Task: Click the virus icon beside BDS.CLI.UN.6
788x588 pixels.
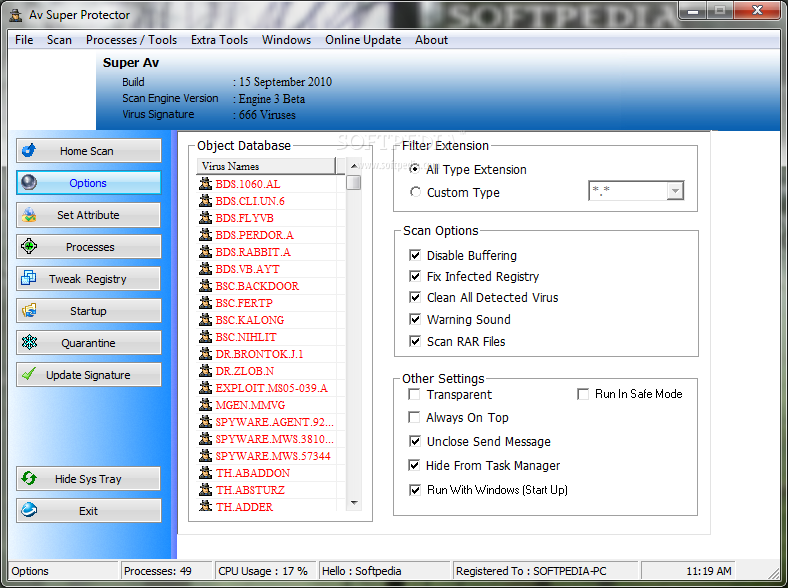Action: click(x=205, y=201)
